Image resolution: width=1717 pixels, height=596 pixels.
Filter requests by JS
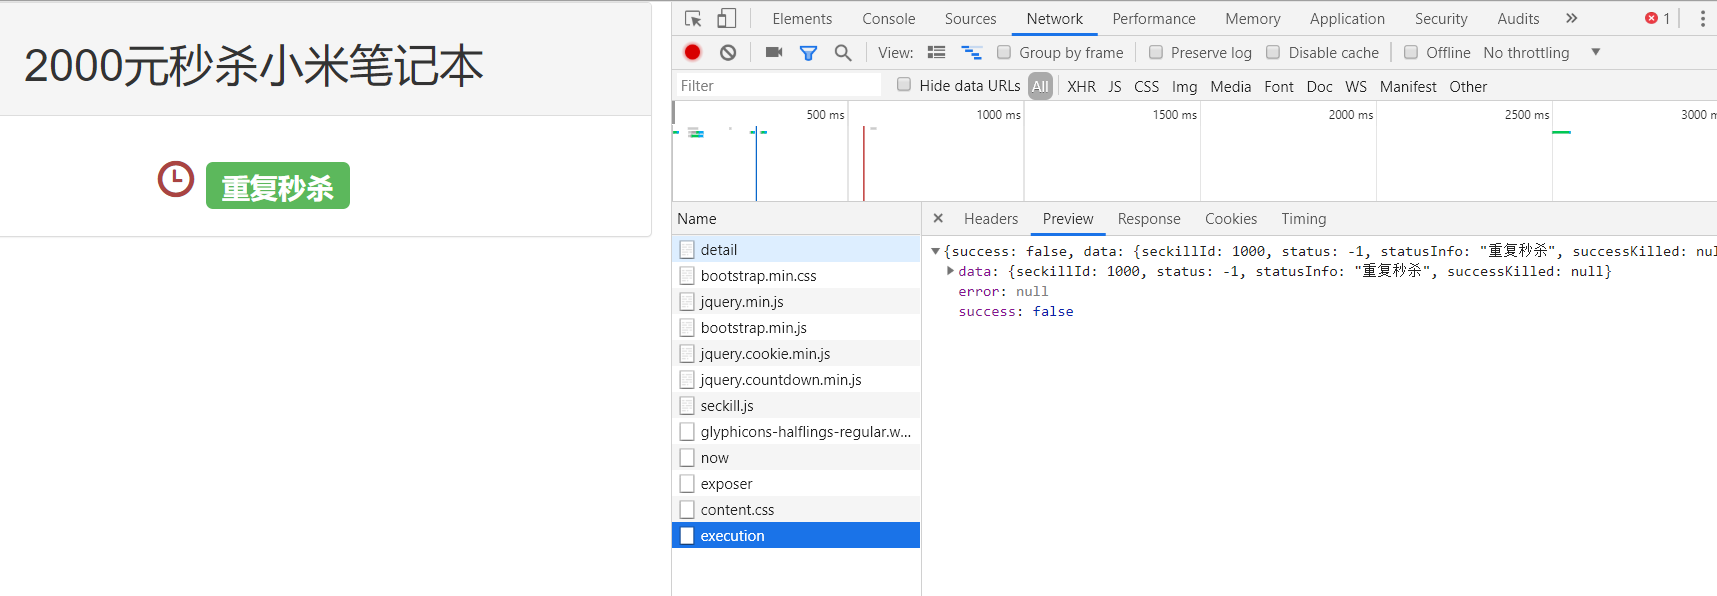pyautogui.click(x=1115, y=86)
